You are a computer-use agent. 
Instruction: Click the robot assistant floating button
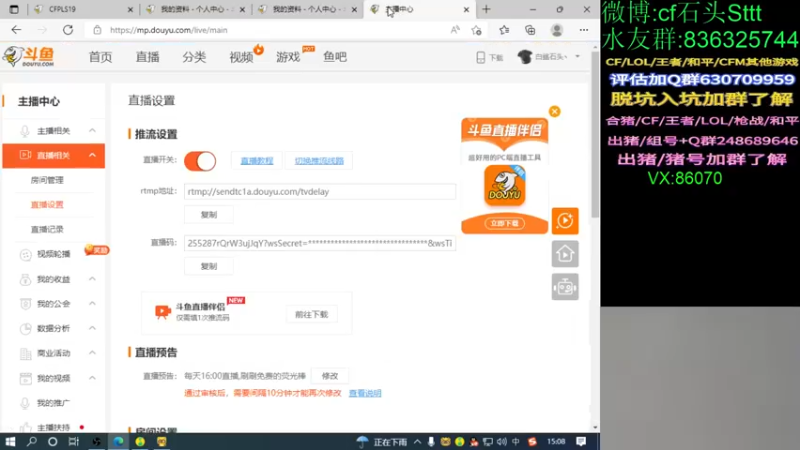tap(565, 287)
